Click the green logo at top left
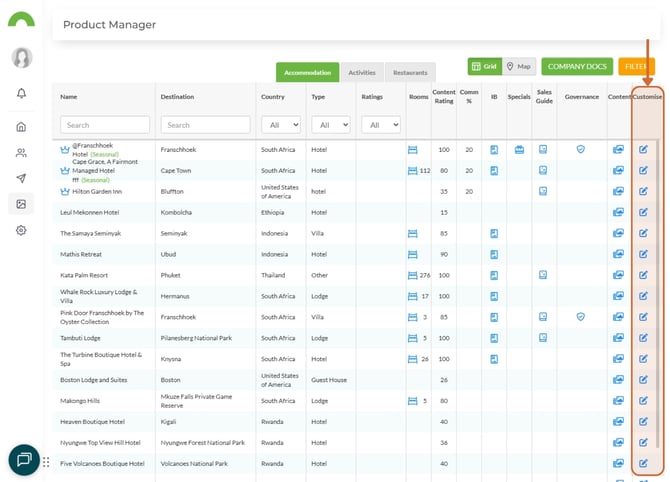670x482 pixels. tap(21, 19)
